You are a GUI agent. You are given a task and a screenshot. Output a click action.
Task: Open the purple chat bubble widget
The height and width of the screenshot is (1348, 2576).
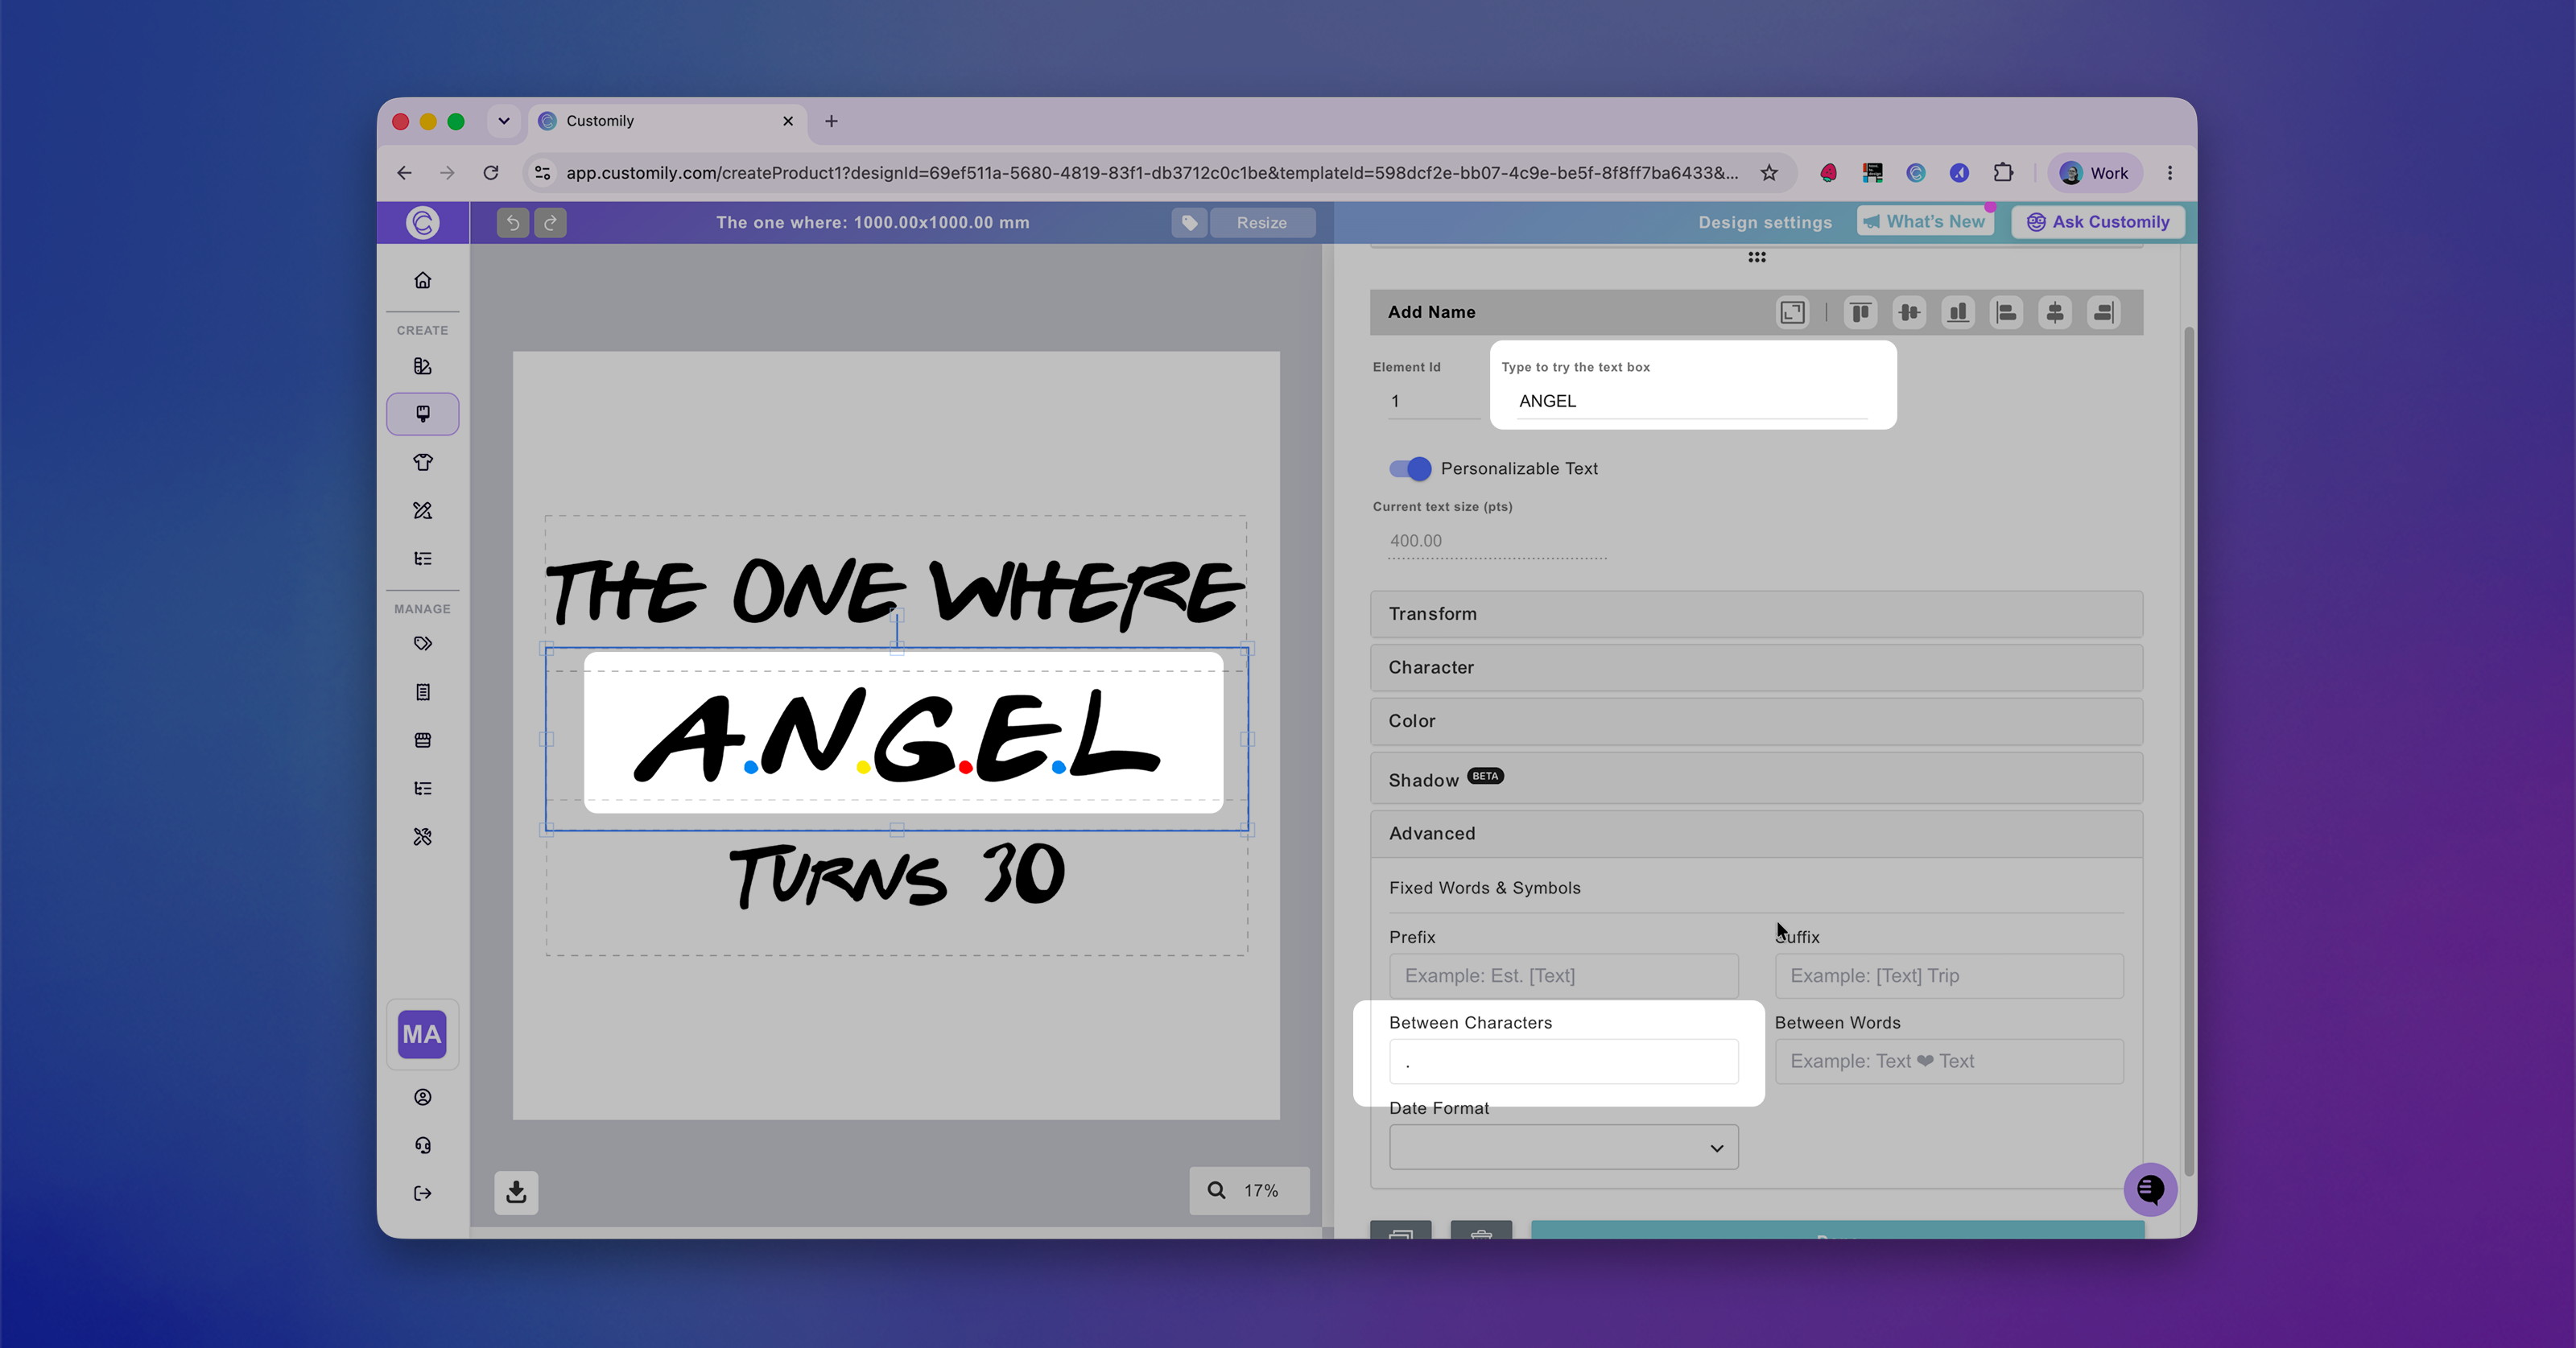coord(2150,1189)
